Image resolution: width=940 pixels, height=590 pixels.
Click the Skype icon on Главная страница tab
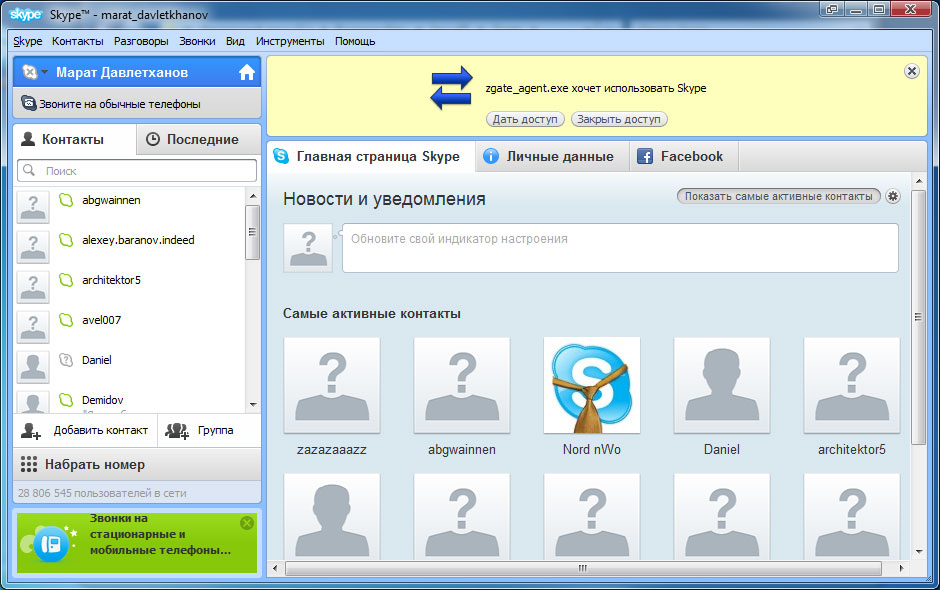281,156
